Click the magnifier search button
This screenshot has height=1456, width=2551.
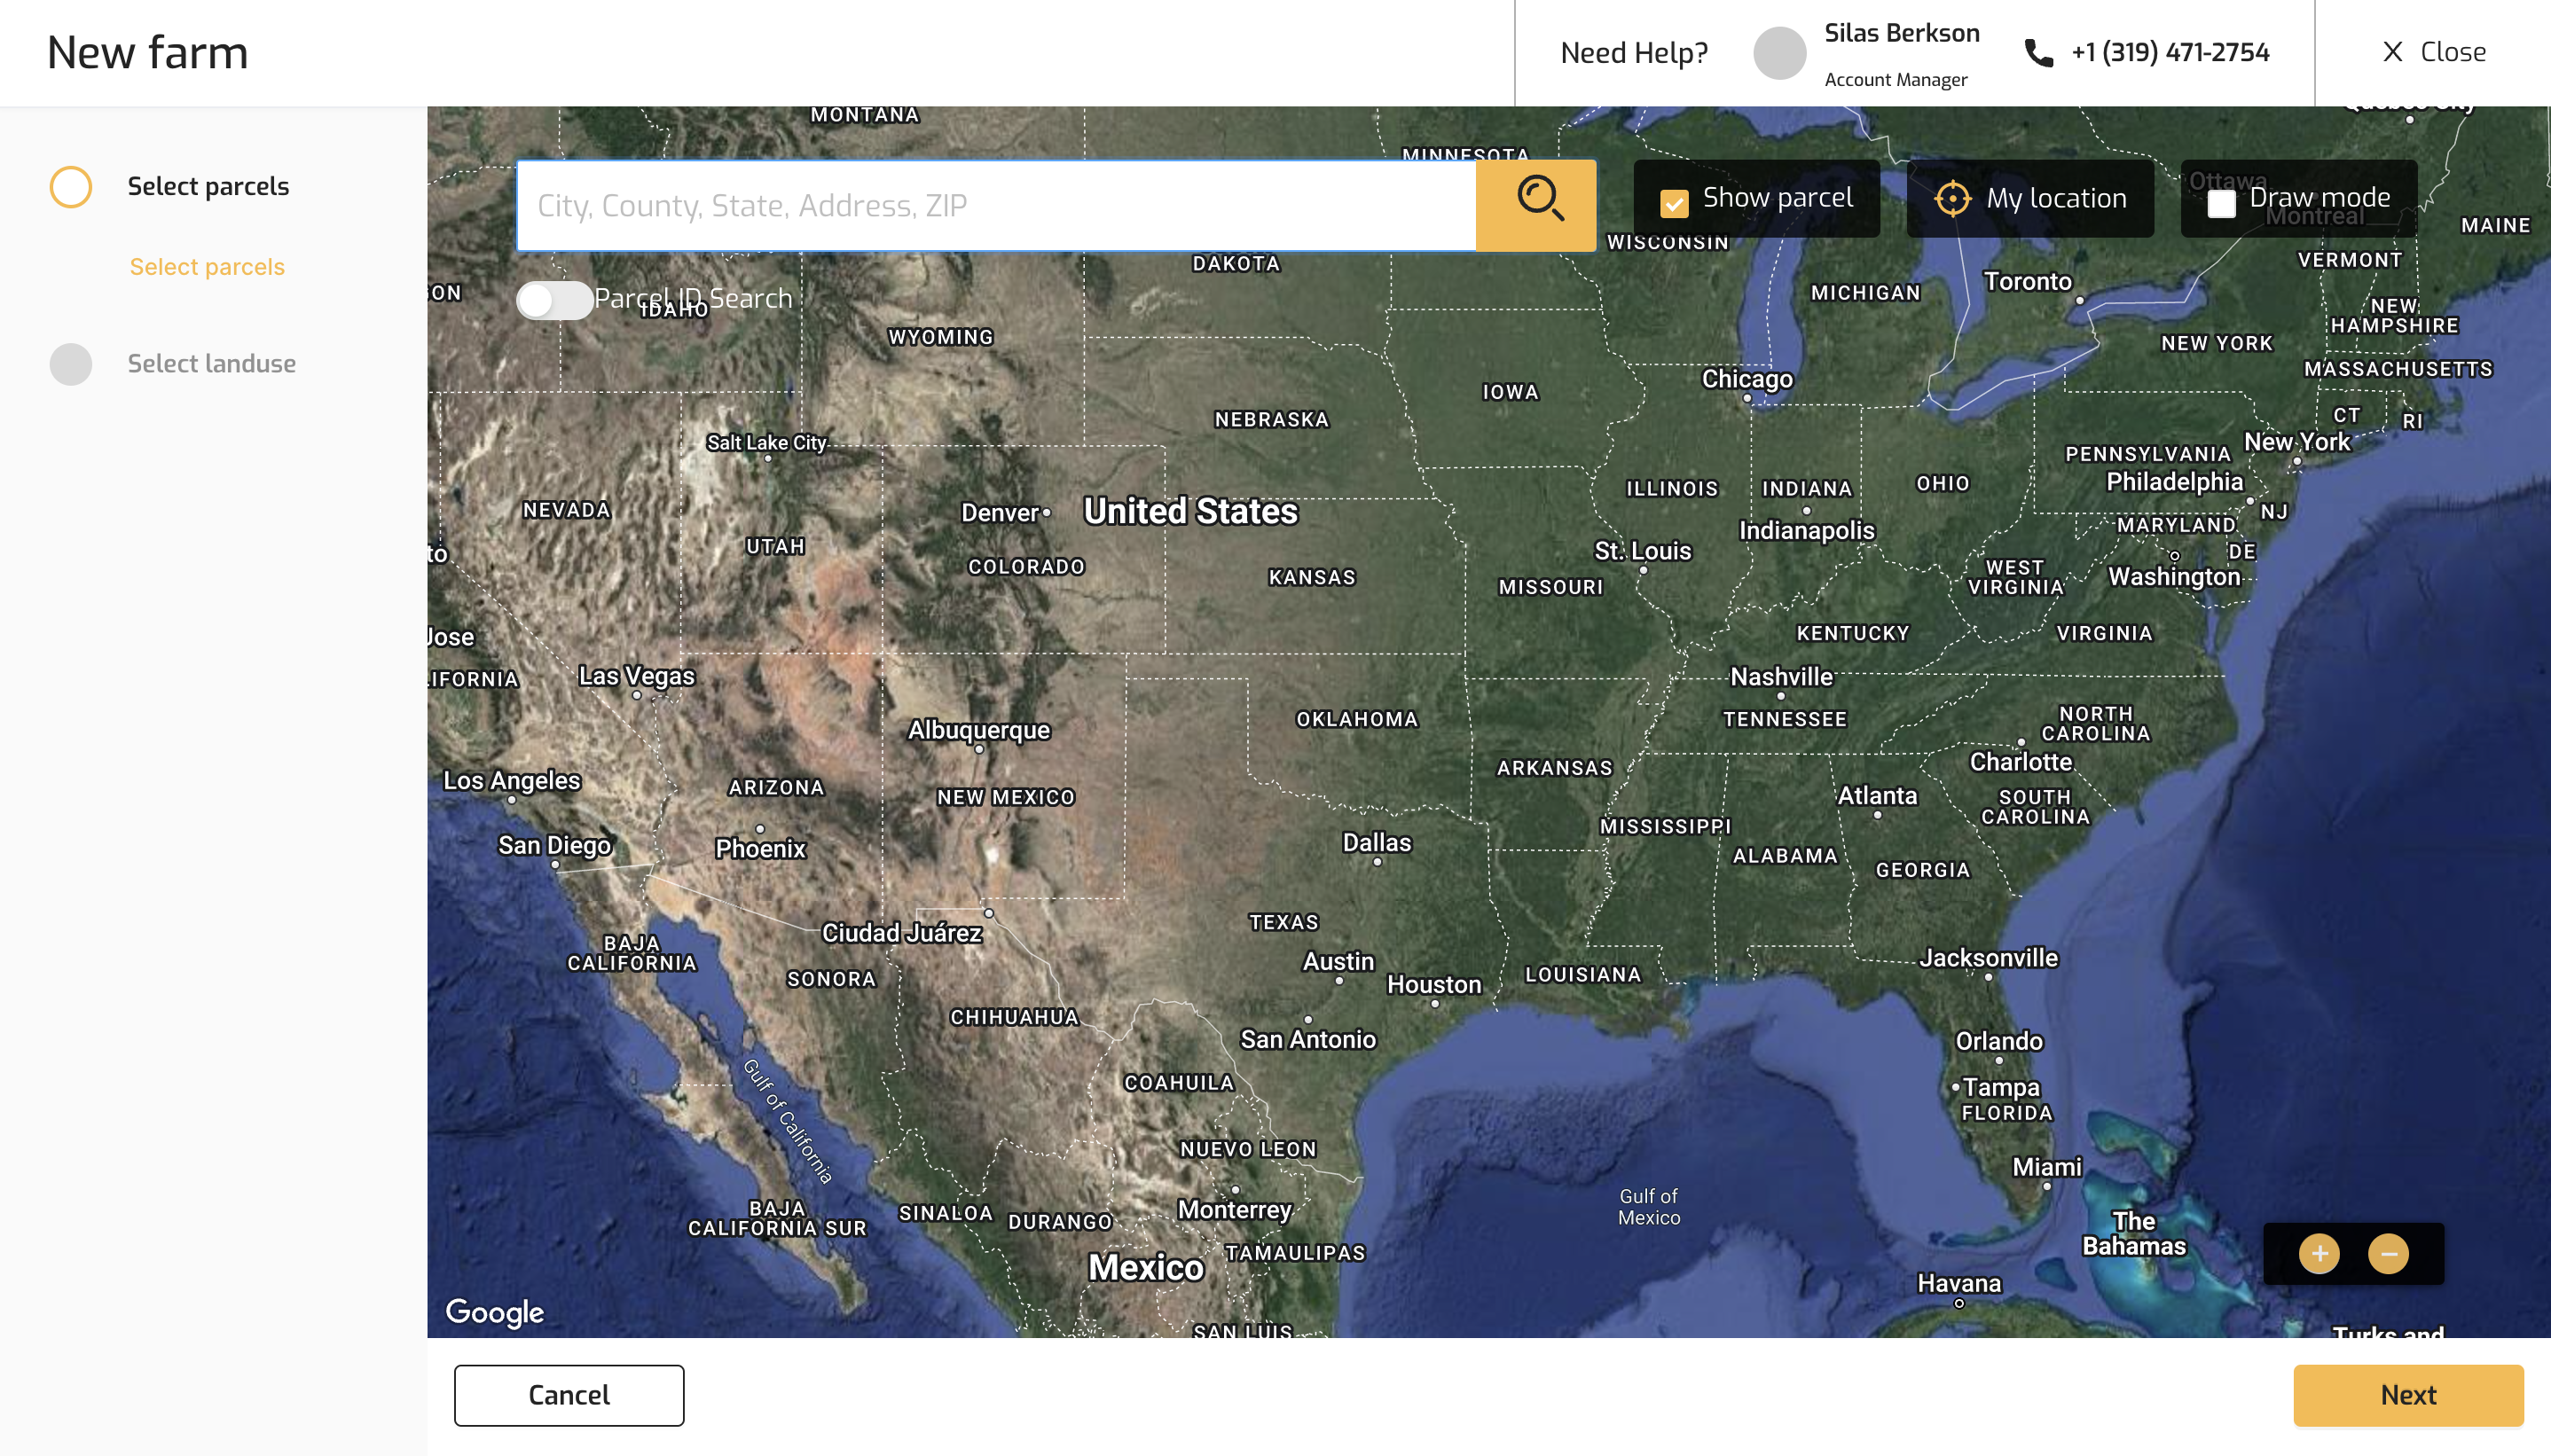pyautogui.click(x=1537, y=203)
